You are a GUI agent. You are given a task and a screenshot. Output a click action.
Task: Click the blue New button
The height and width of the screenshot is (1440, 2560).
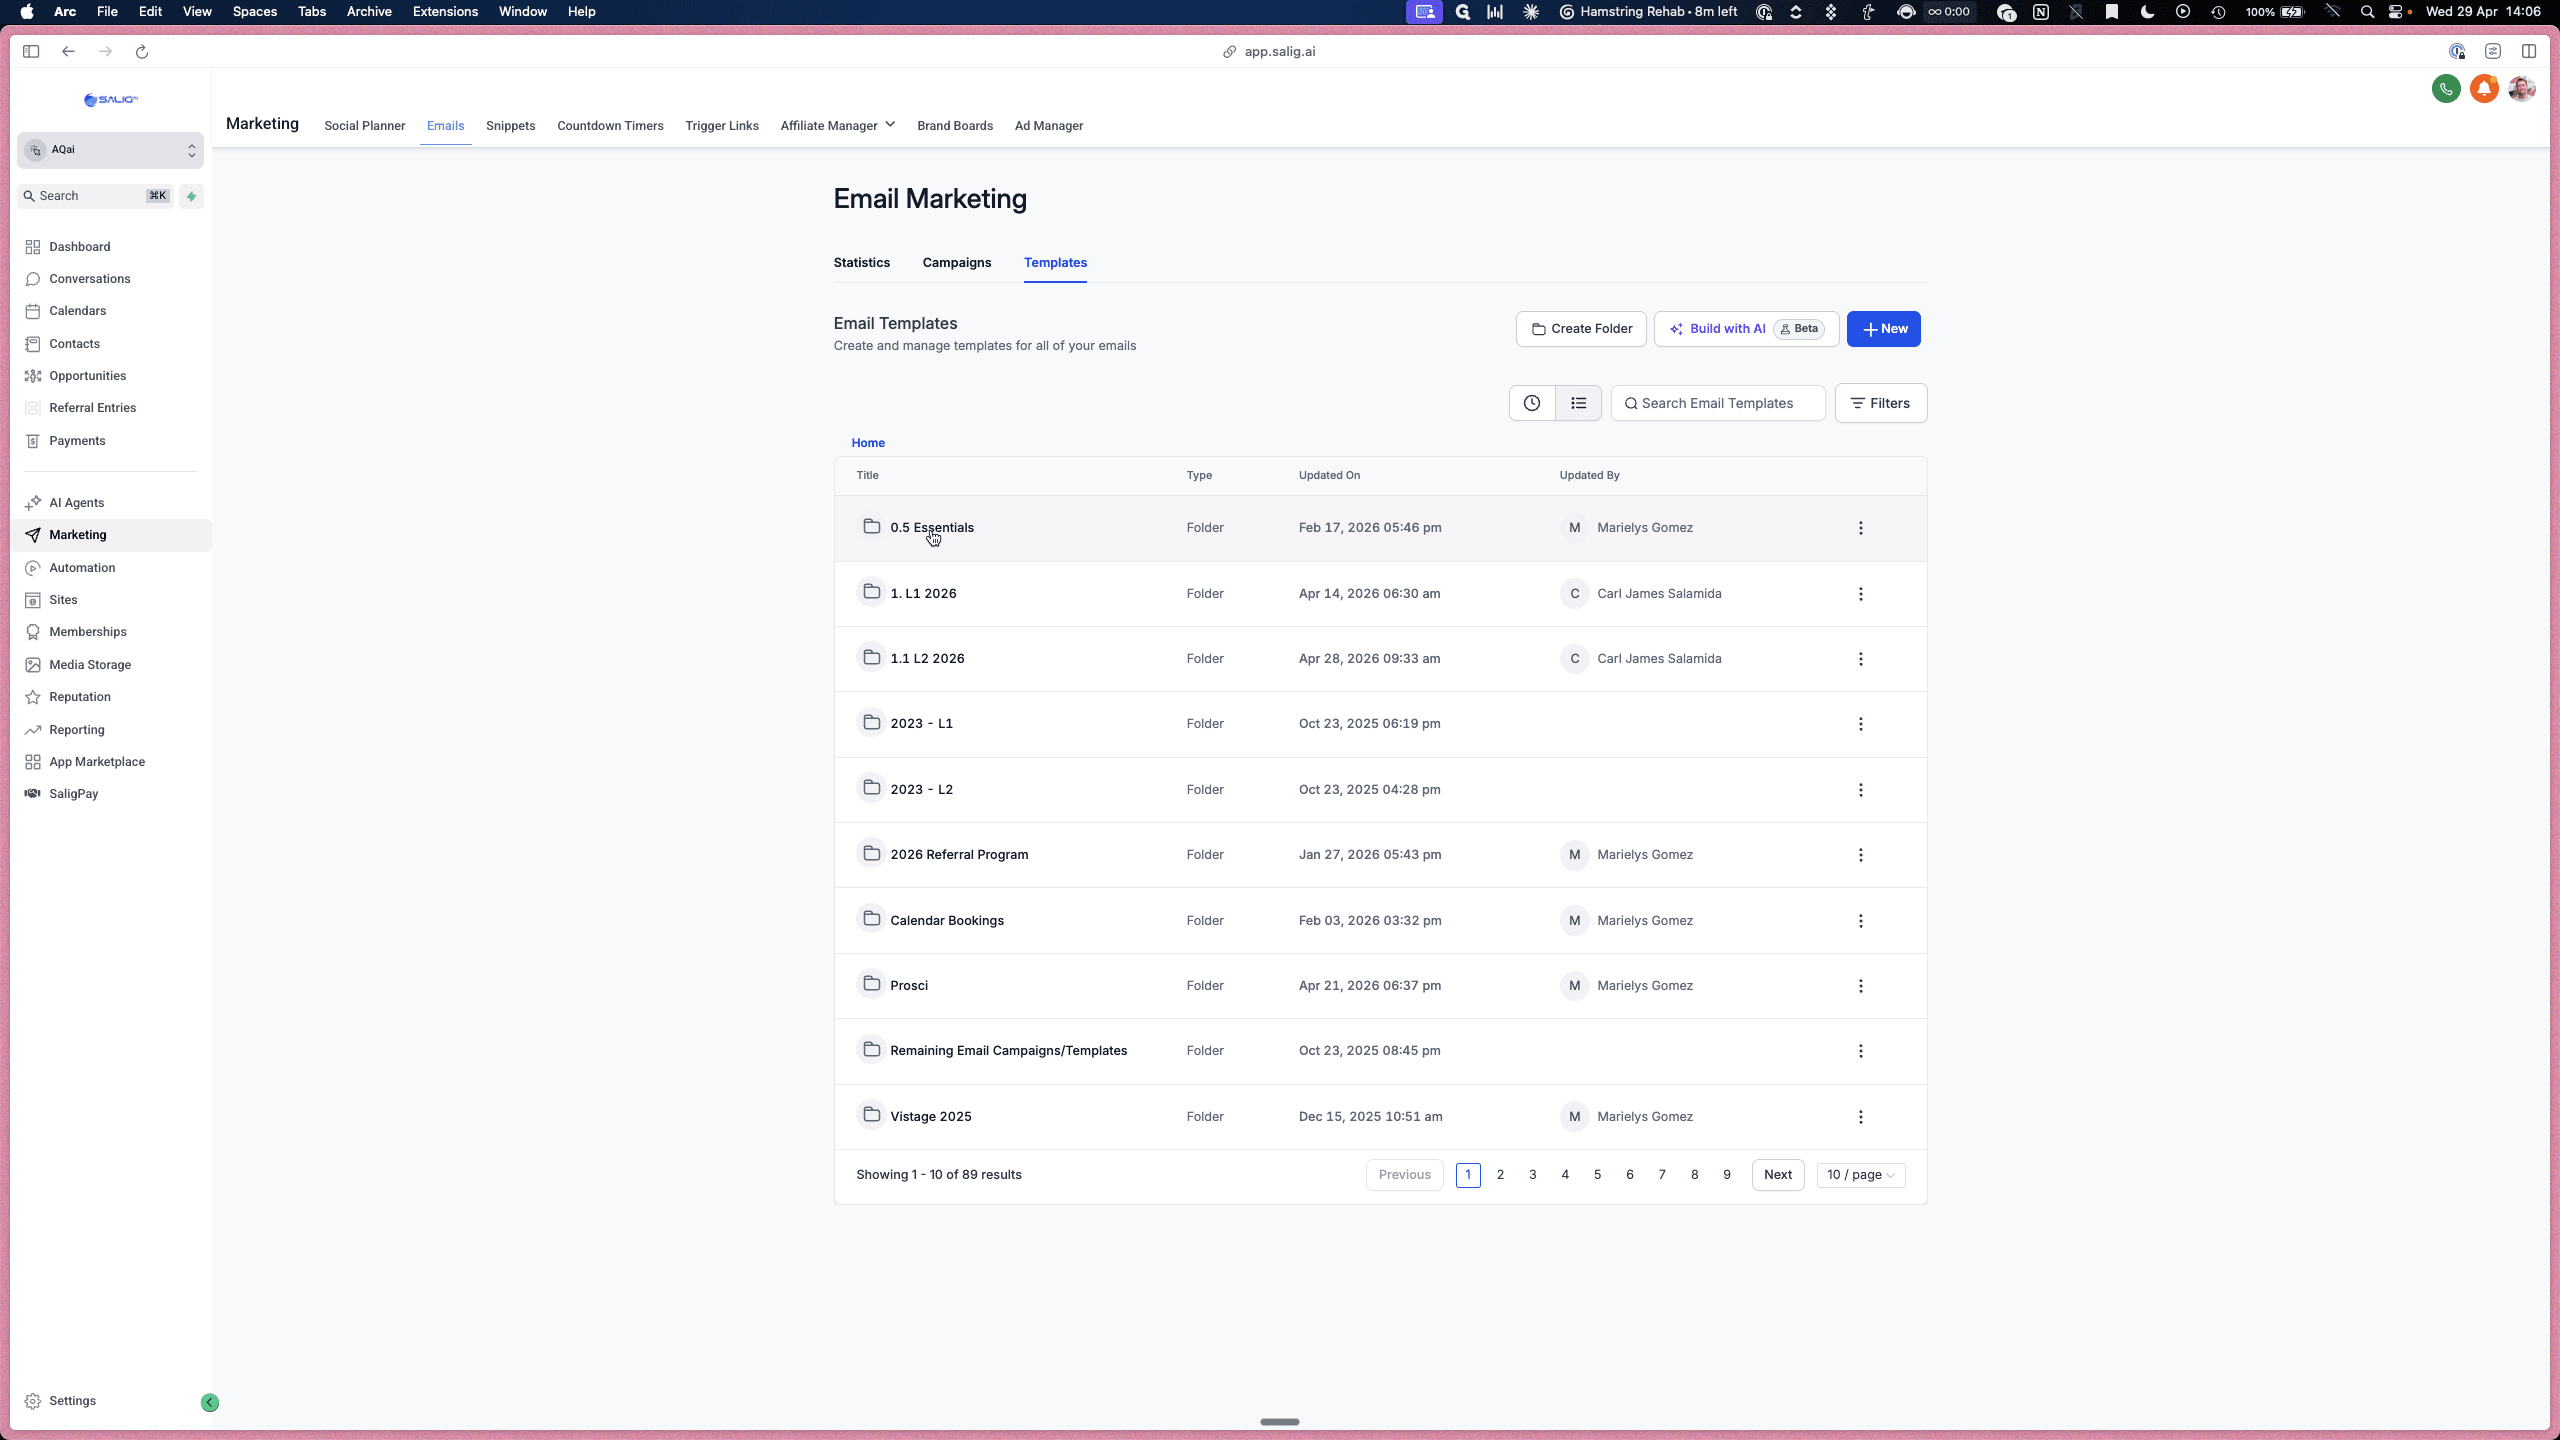pos(1883,328)
